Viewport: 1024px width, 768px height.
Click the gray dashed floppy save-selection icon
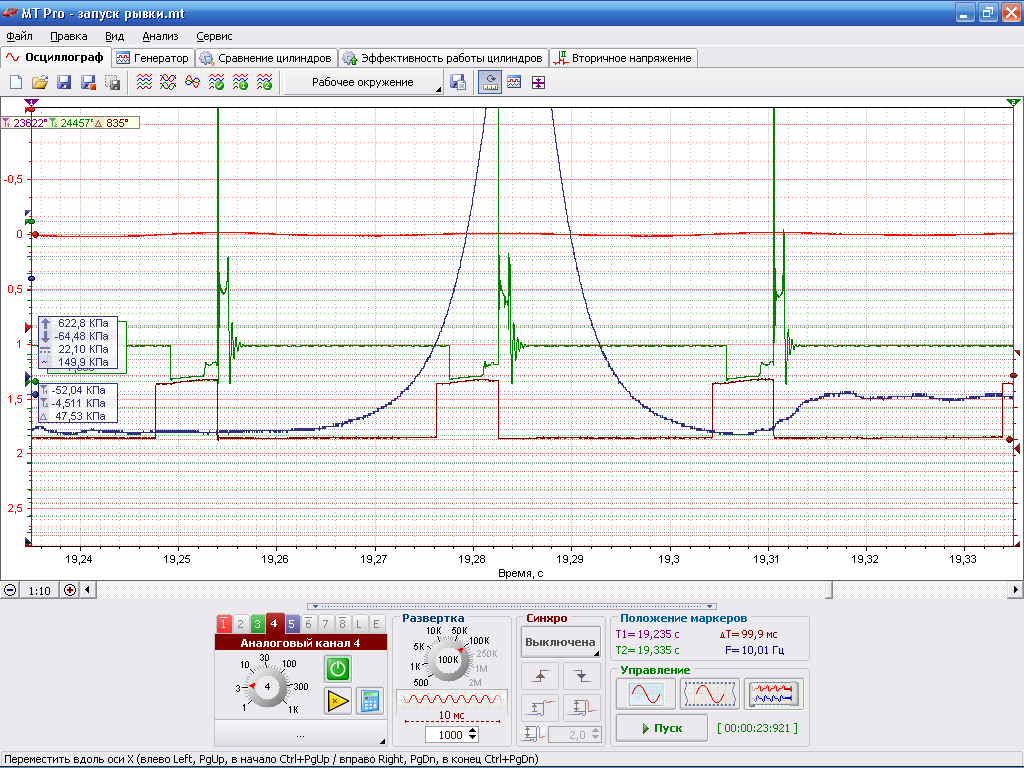(112, 82)
